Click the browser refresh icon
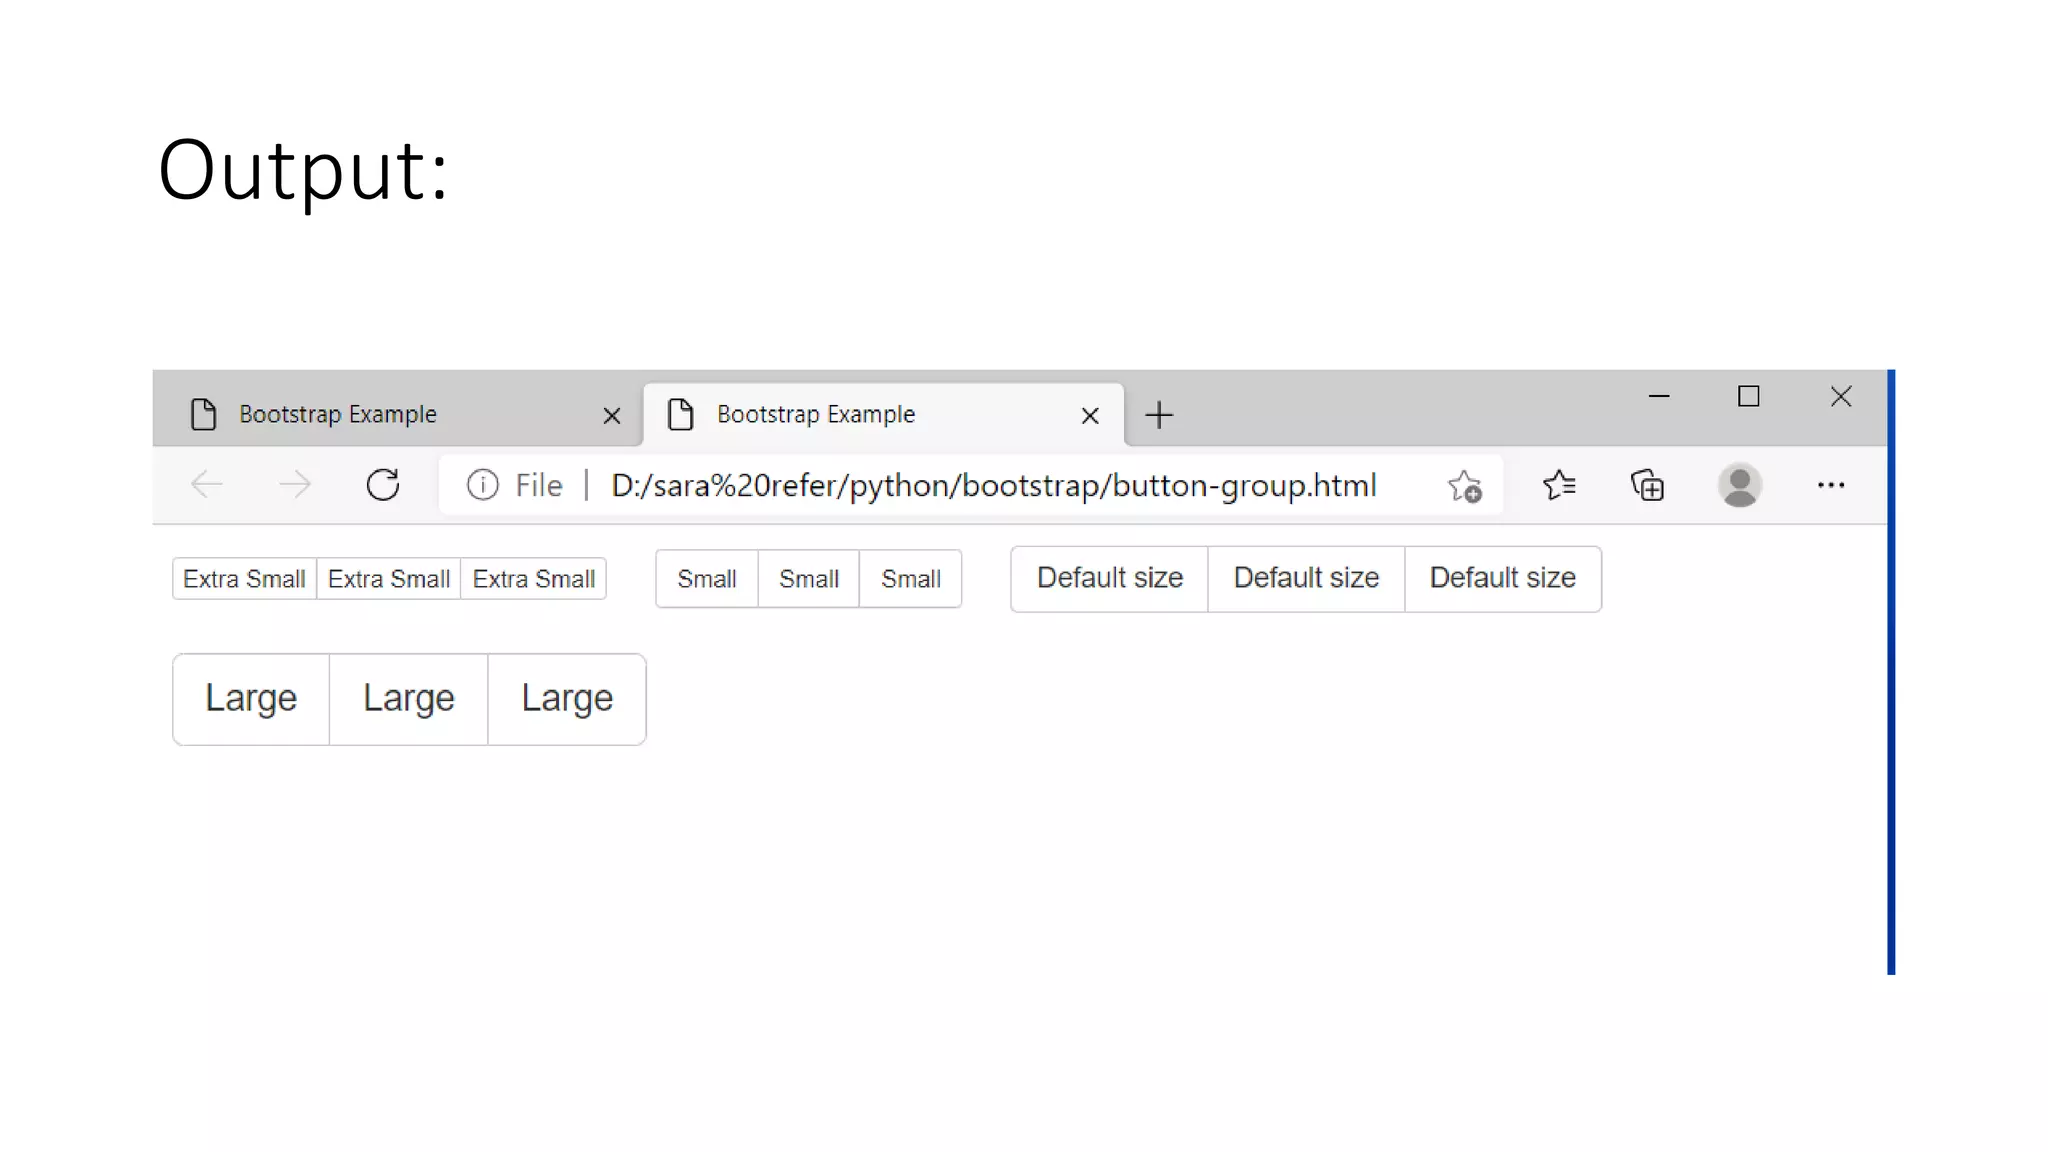Screen dimensions: 2048x1152 pyautogui.click(x=383, y=485)
